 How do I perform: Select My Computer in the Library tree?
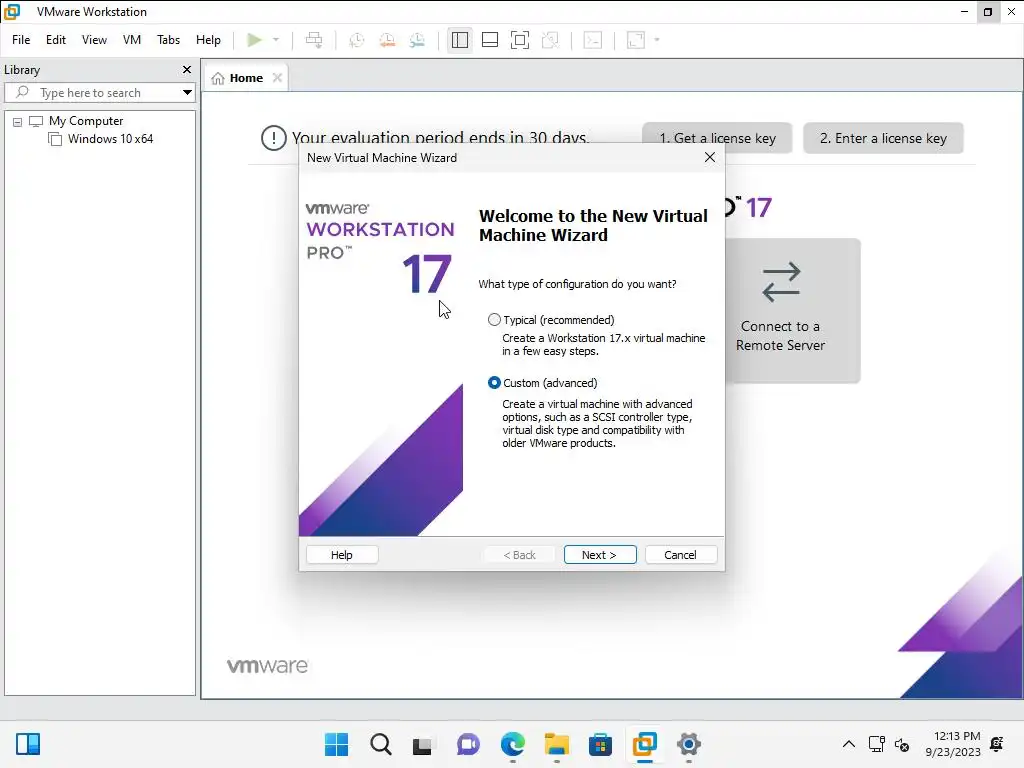[86, 121]
